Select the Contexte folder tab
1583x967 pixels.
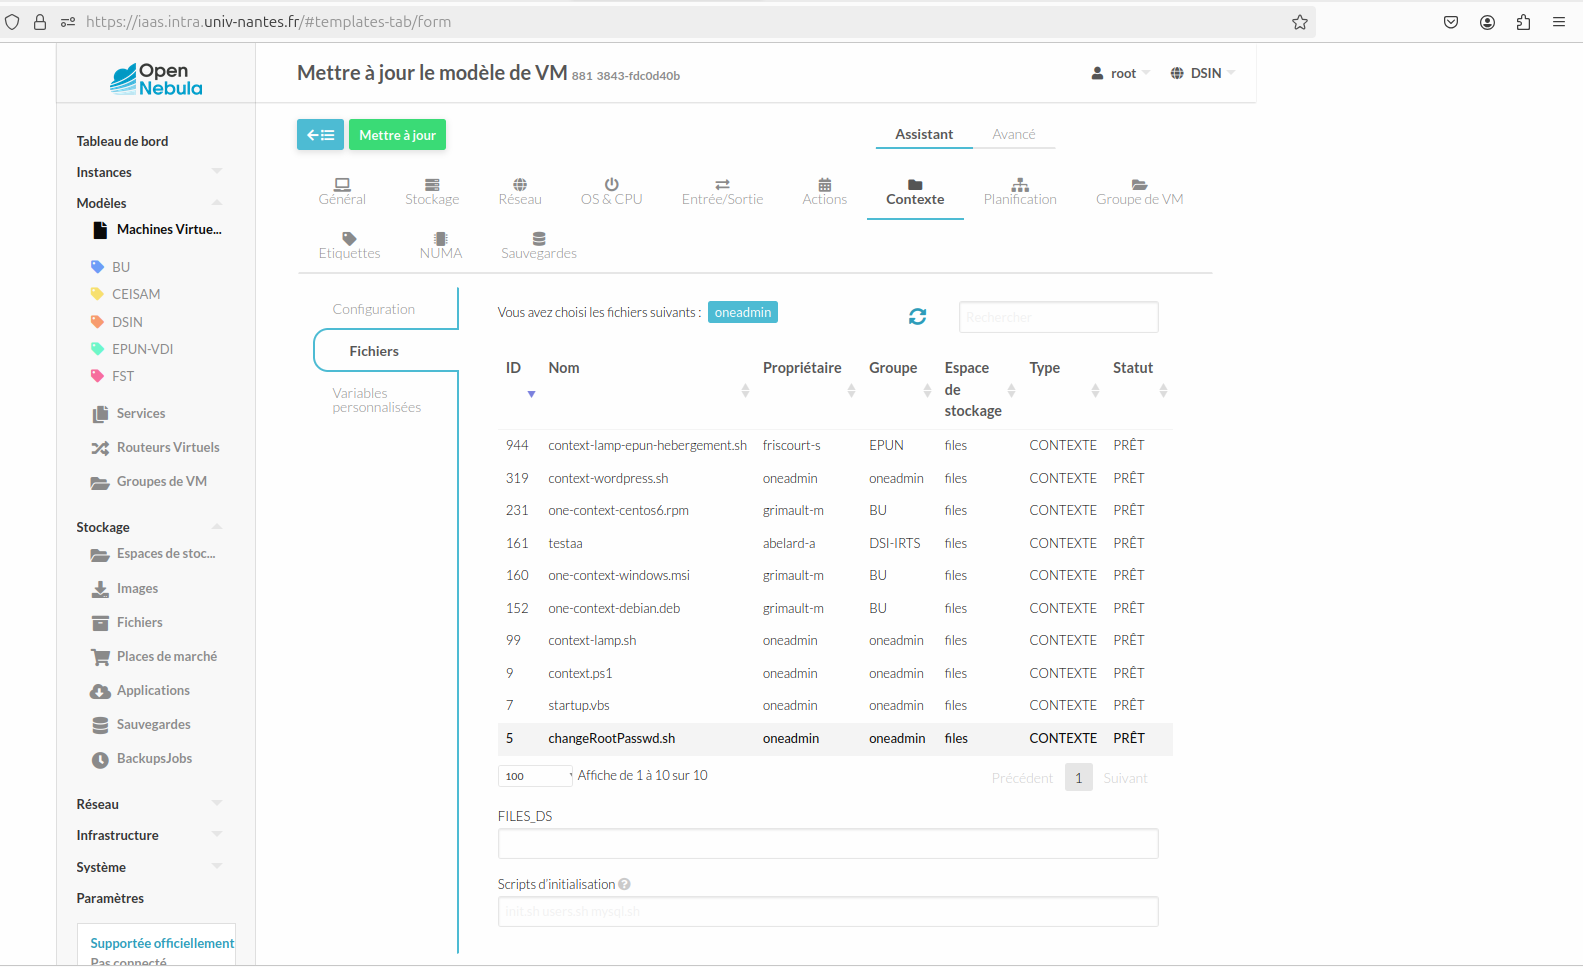pyautogui.click(x=915, y=192)
